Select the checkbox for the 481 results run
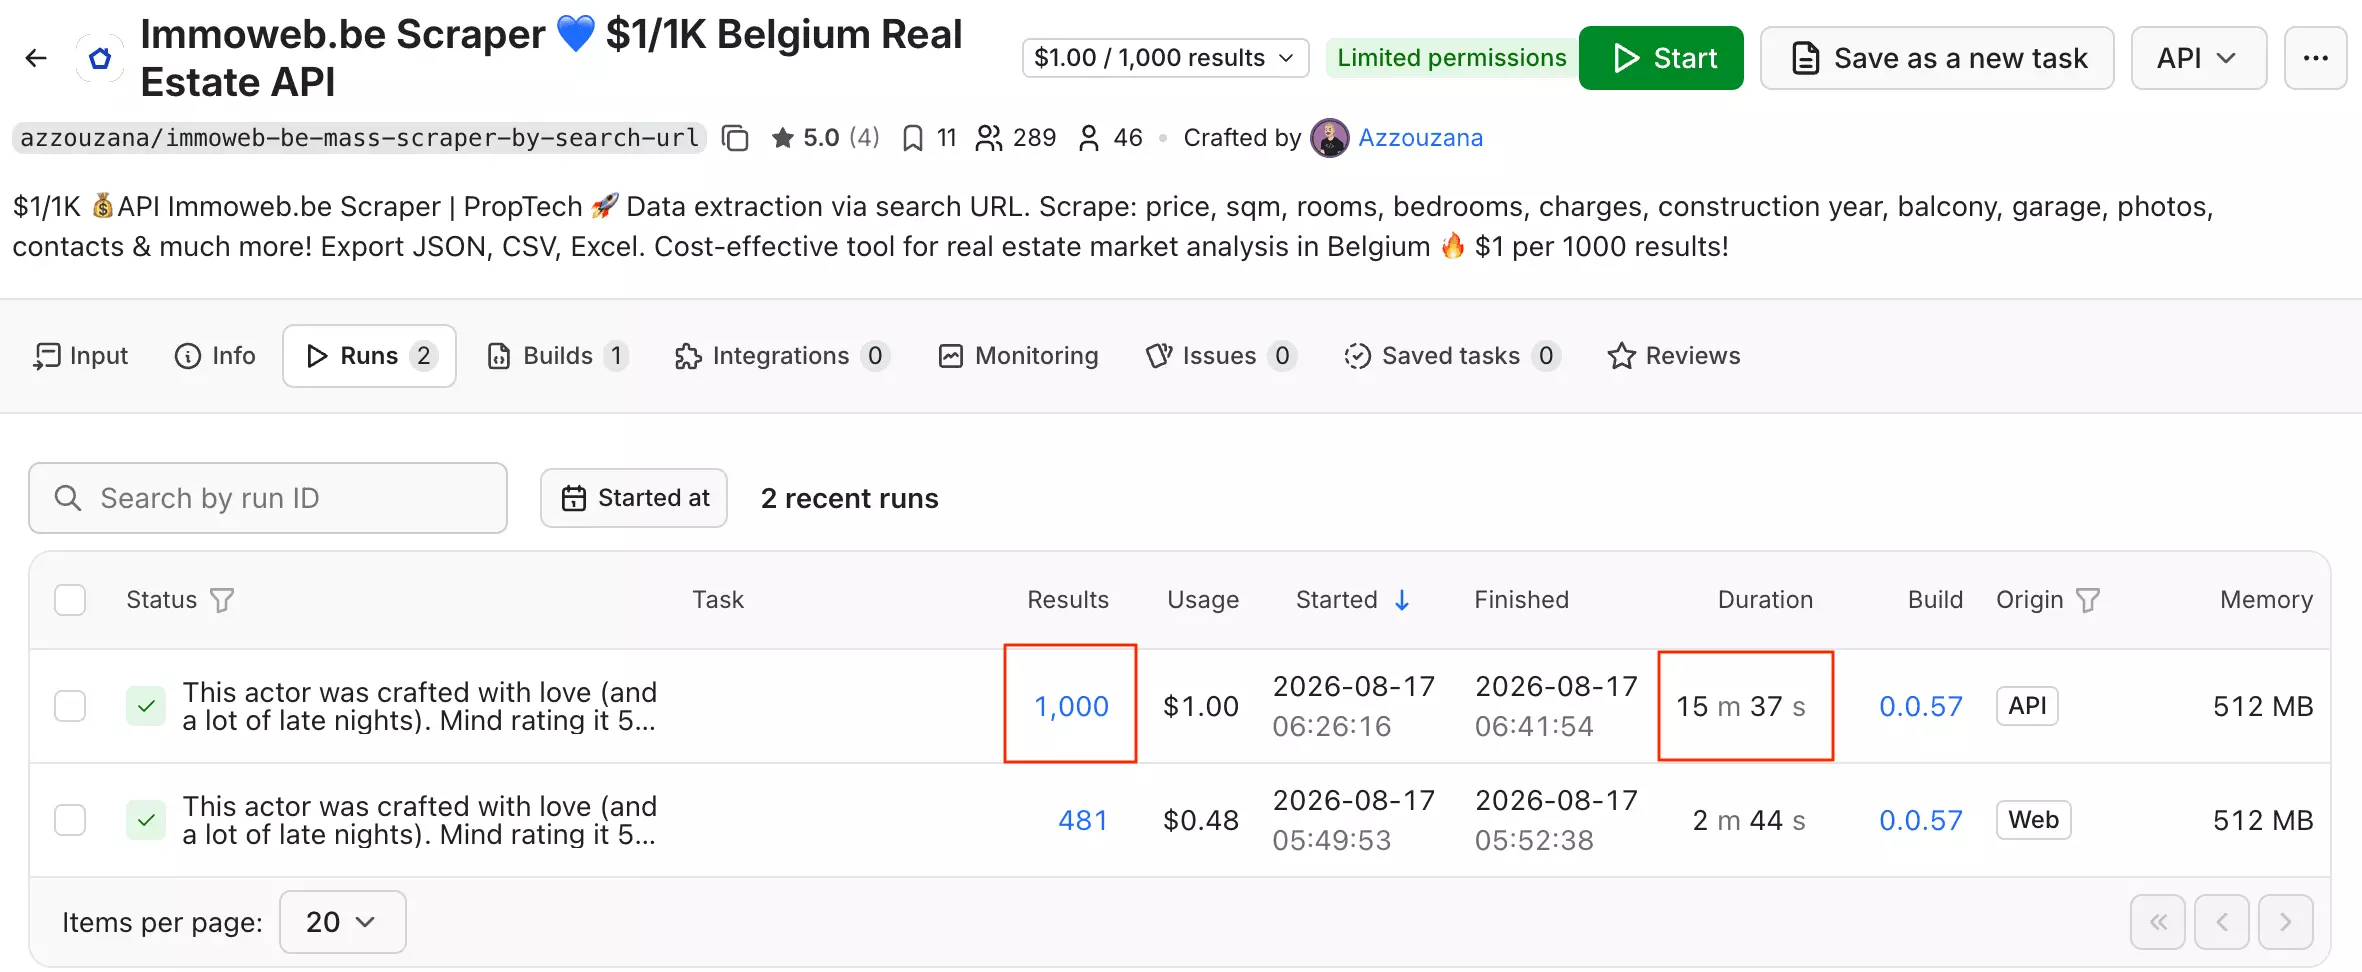Image resolution: width=2362 pixels, height=972 pixels. tap(70, 820)
